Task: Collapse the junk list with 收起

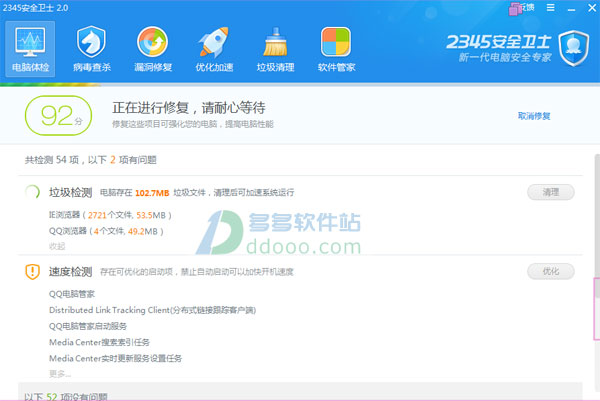Action: (x=57, y=246)
